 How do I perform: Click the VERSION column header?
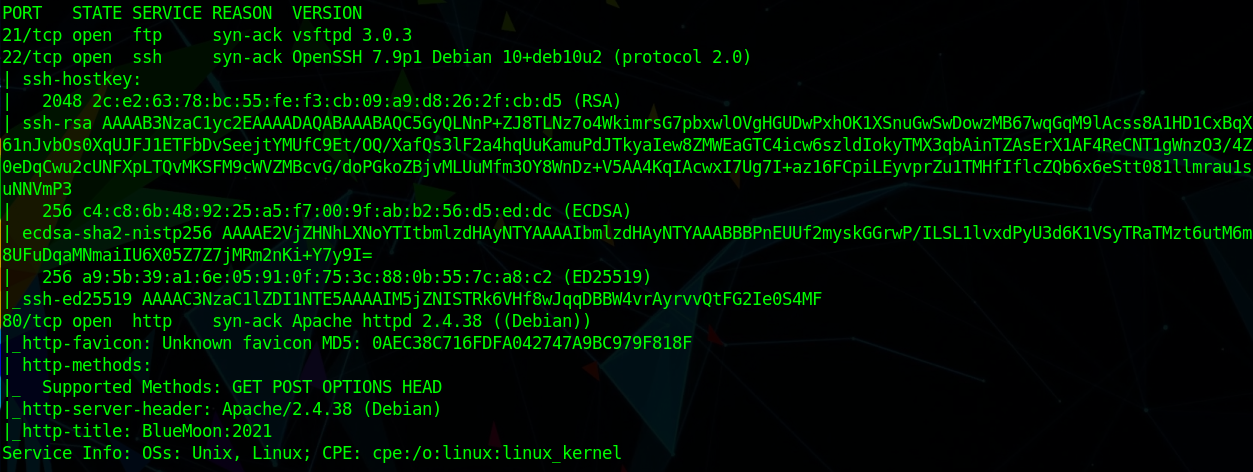coord(327,14)
